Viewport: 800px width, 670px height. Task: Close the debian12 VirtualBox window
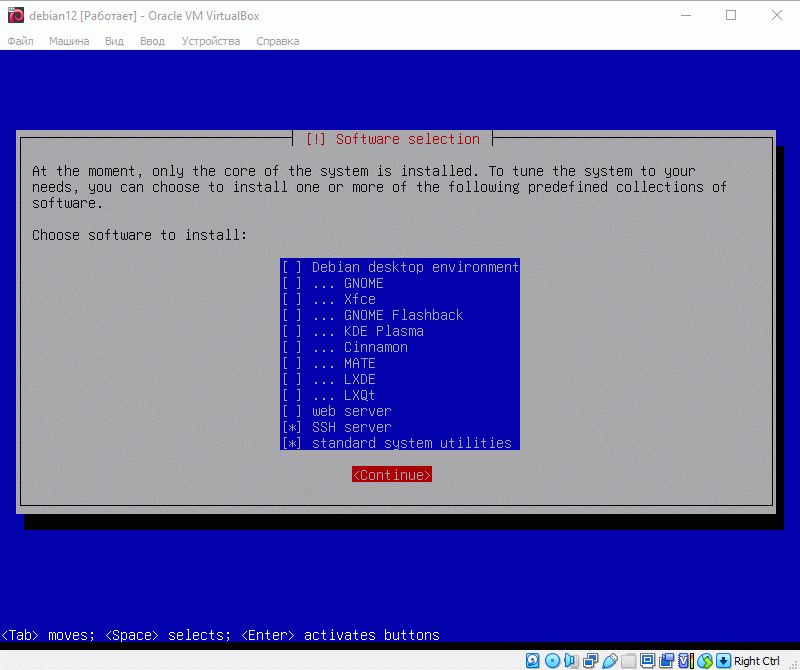point(777,15)
